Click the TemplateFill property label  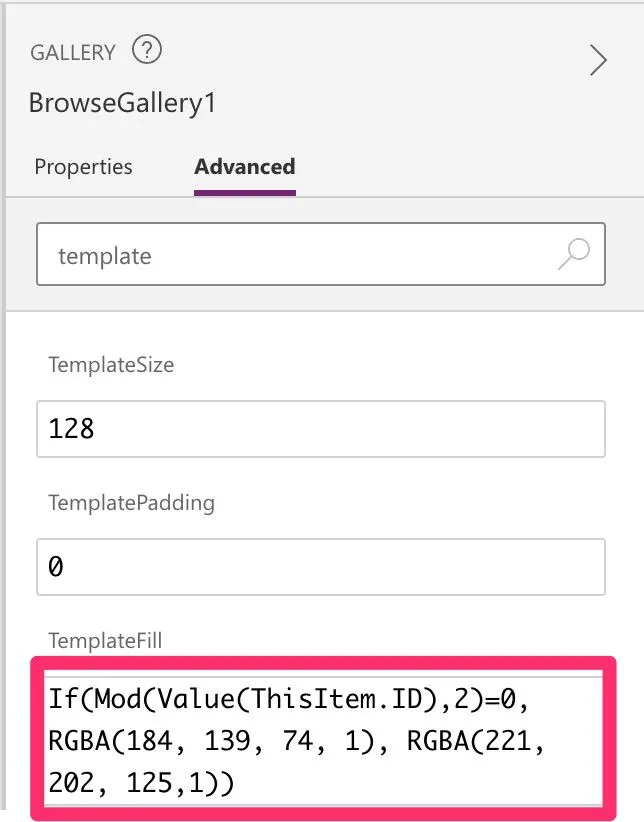[x=104, y=641]
